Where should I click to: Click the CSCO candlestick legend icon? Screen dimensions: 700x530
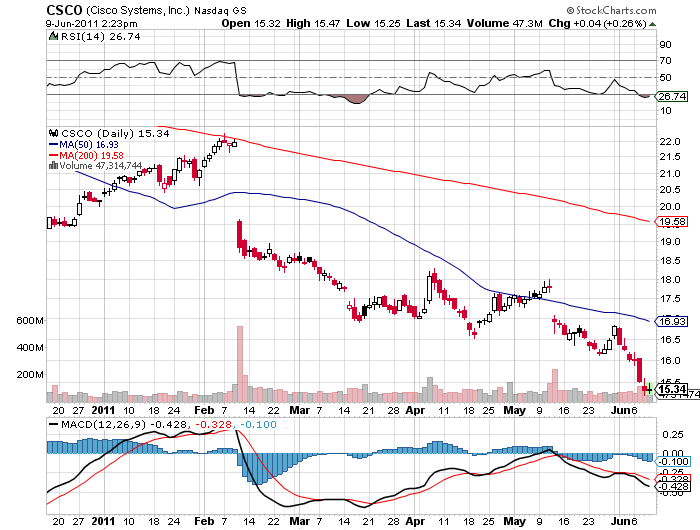54,133
